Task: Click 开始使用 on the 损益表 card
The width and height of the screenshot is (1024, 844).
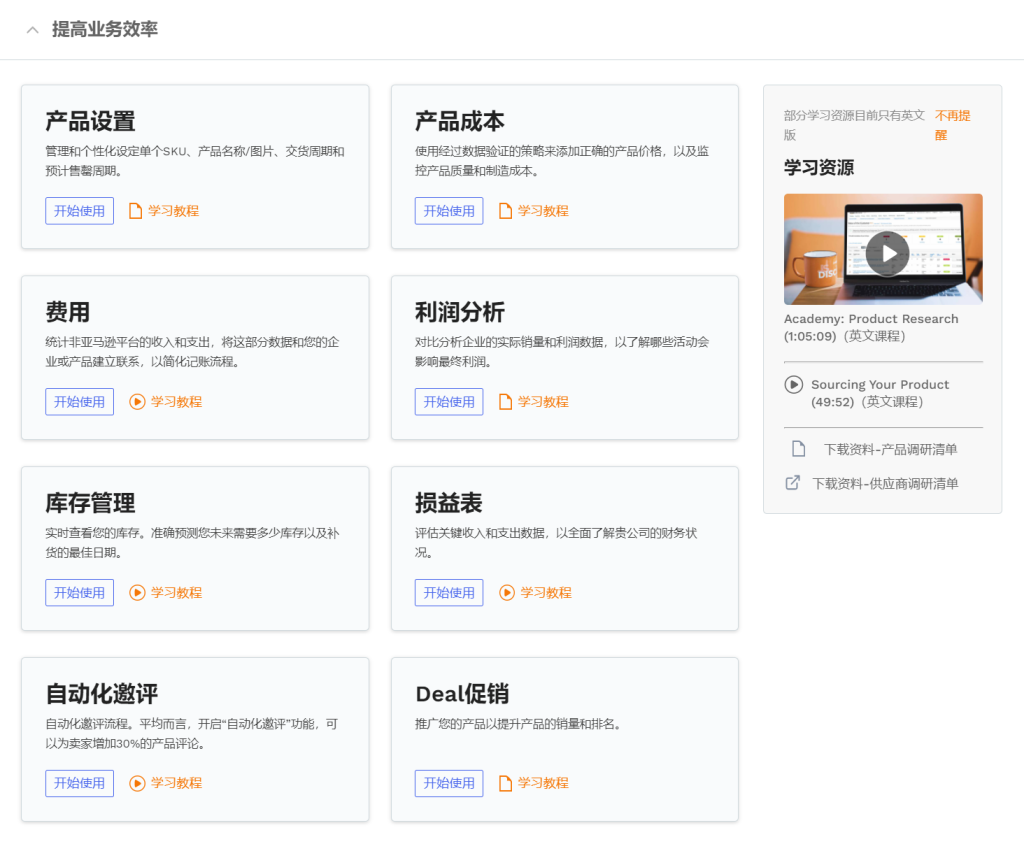Action: click(449, 592)
